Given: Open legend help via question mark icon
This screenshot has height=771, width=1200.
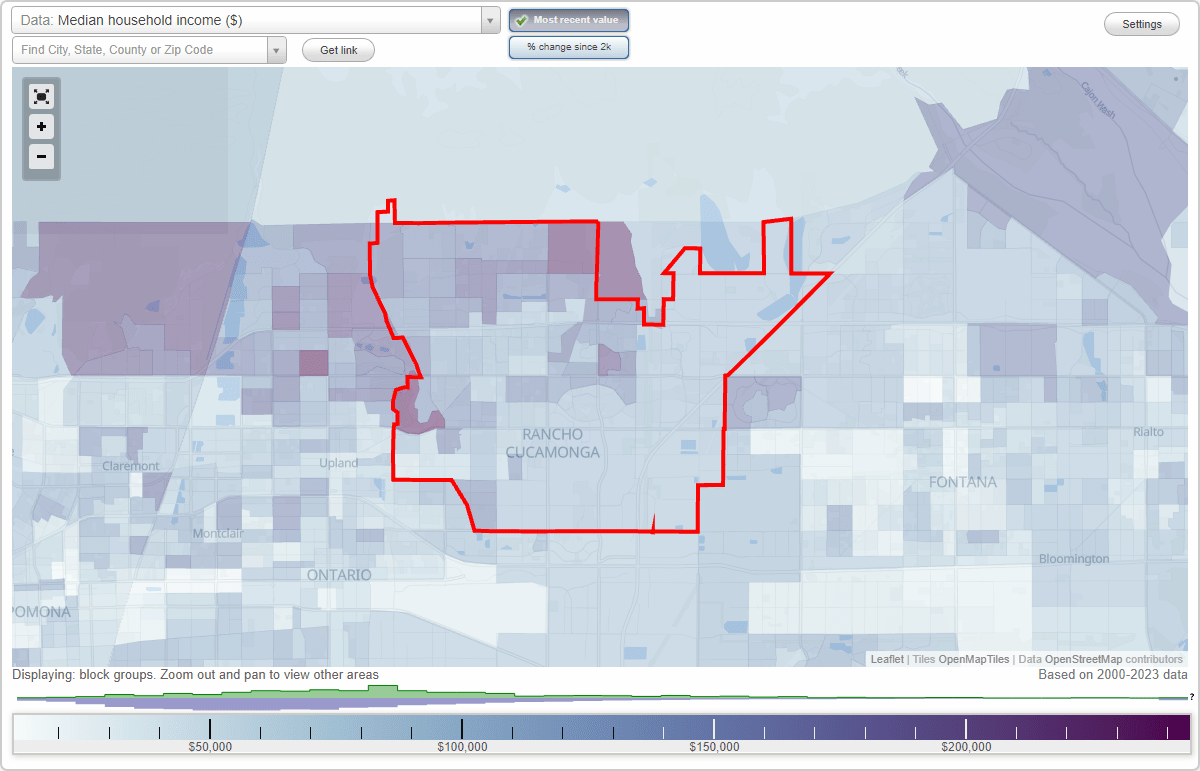Looking at the screenshot, I should 1190,697.
